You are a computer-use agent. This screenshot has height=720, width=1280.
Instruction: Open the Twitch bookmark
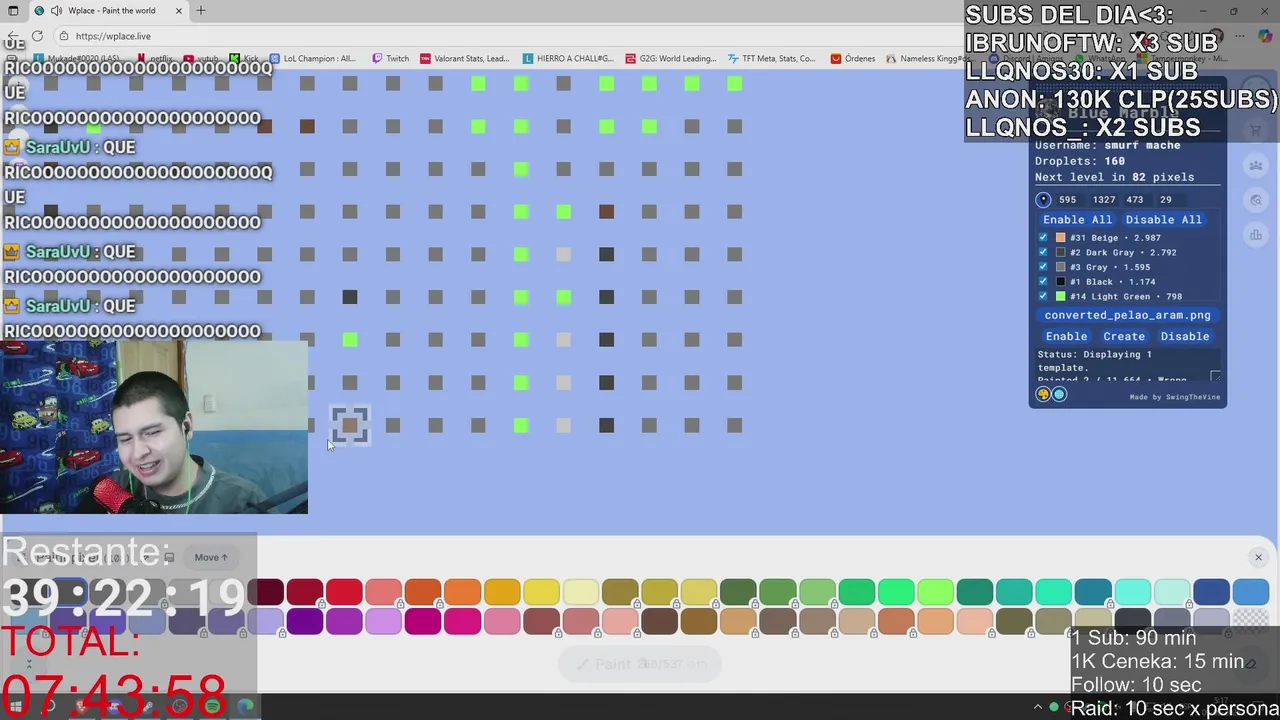tap(391, 58)
